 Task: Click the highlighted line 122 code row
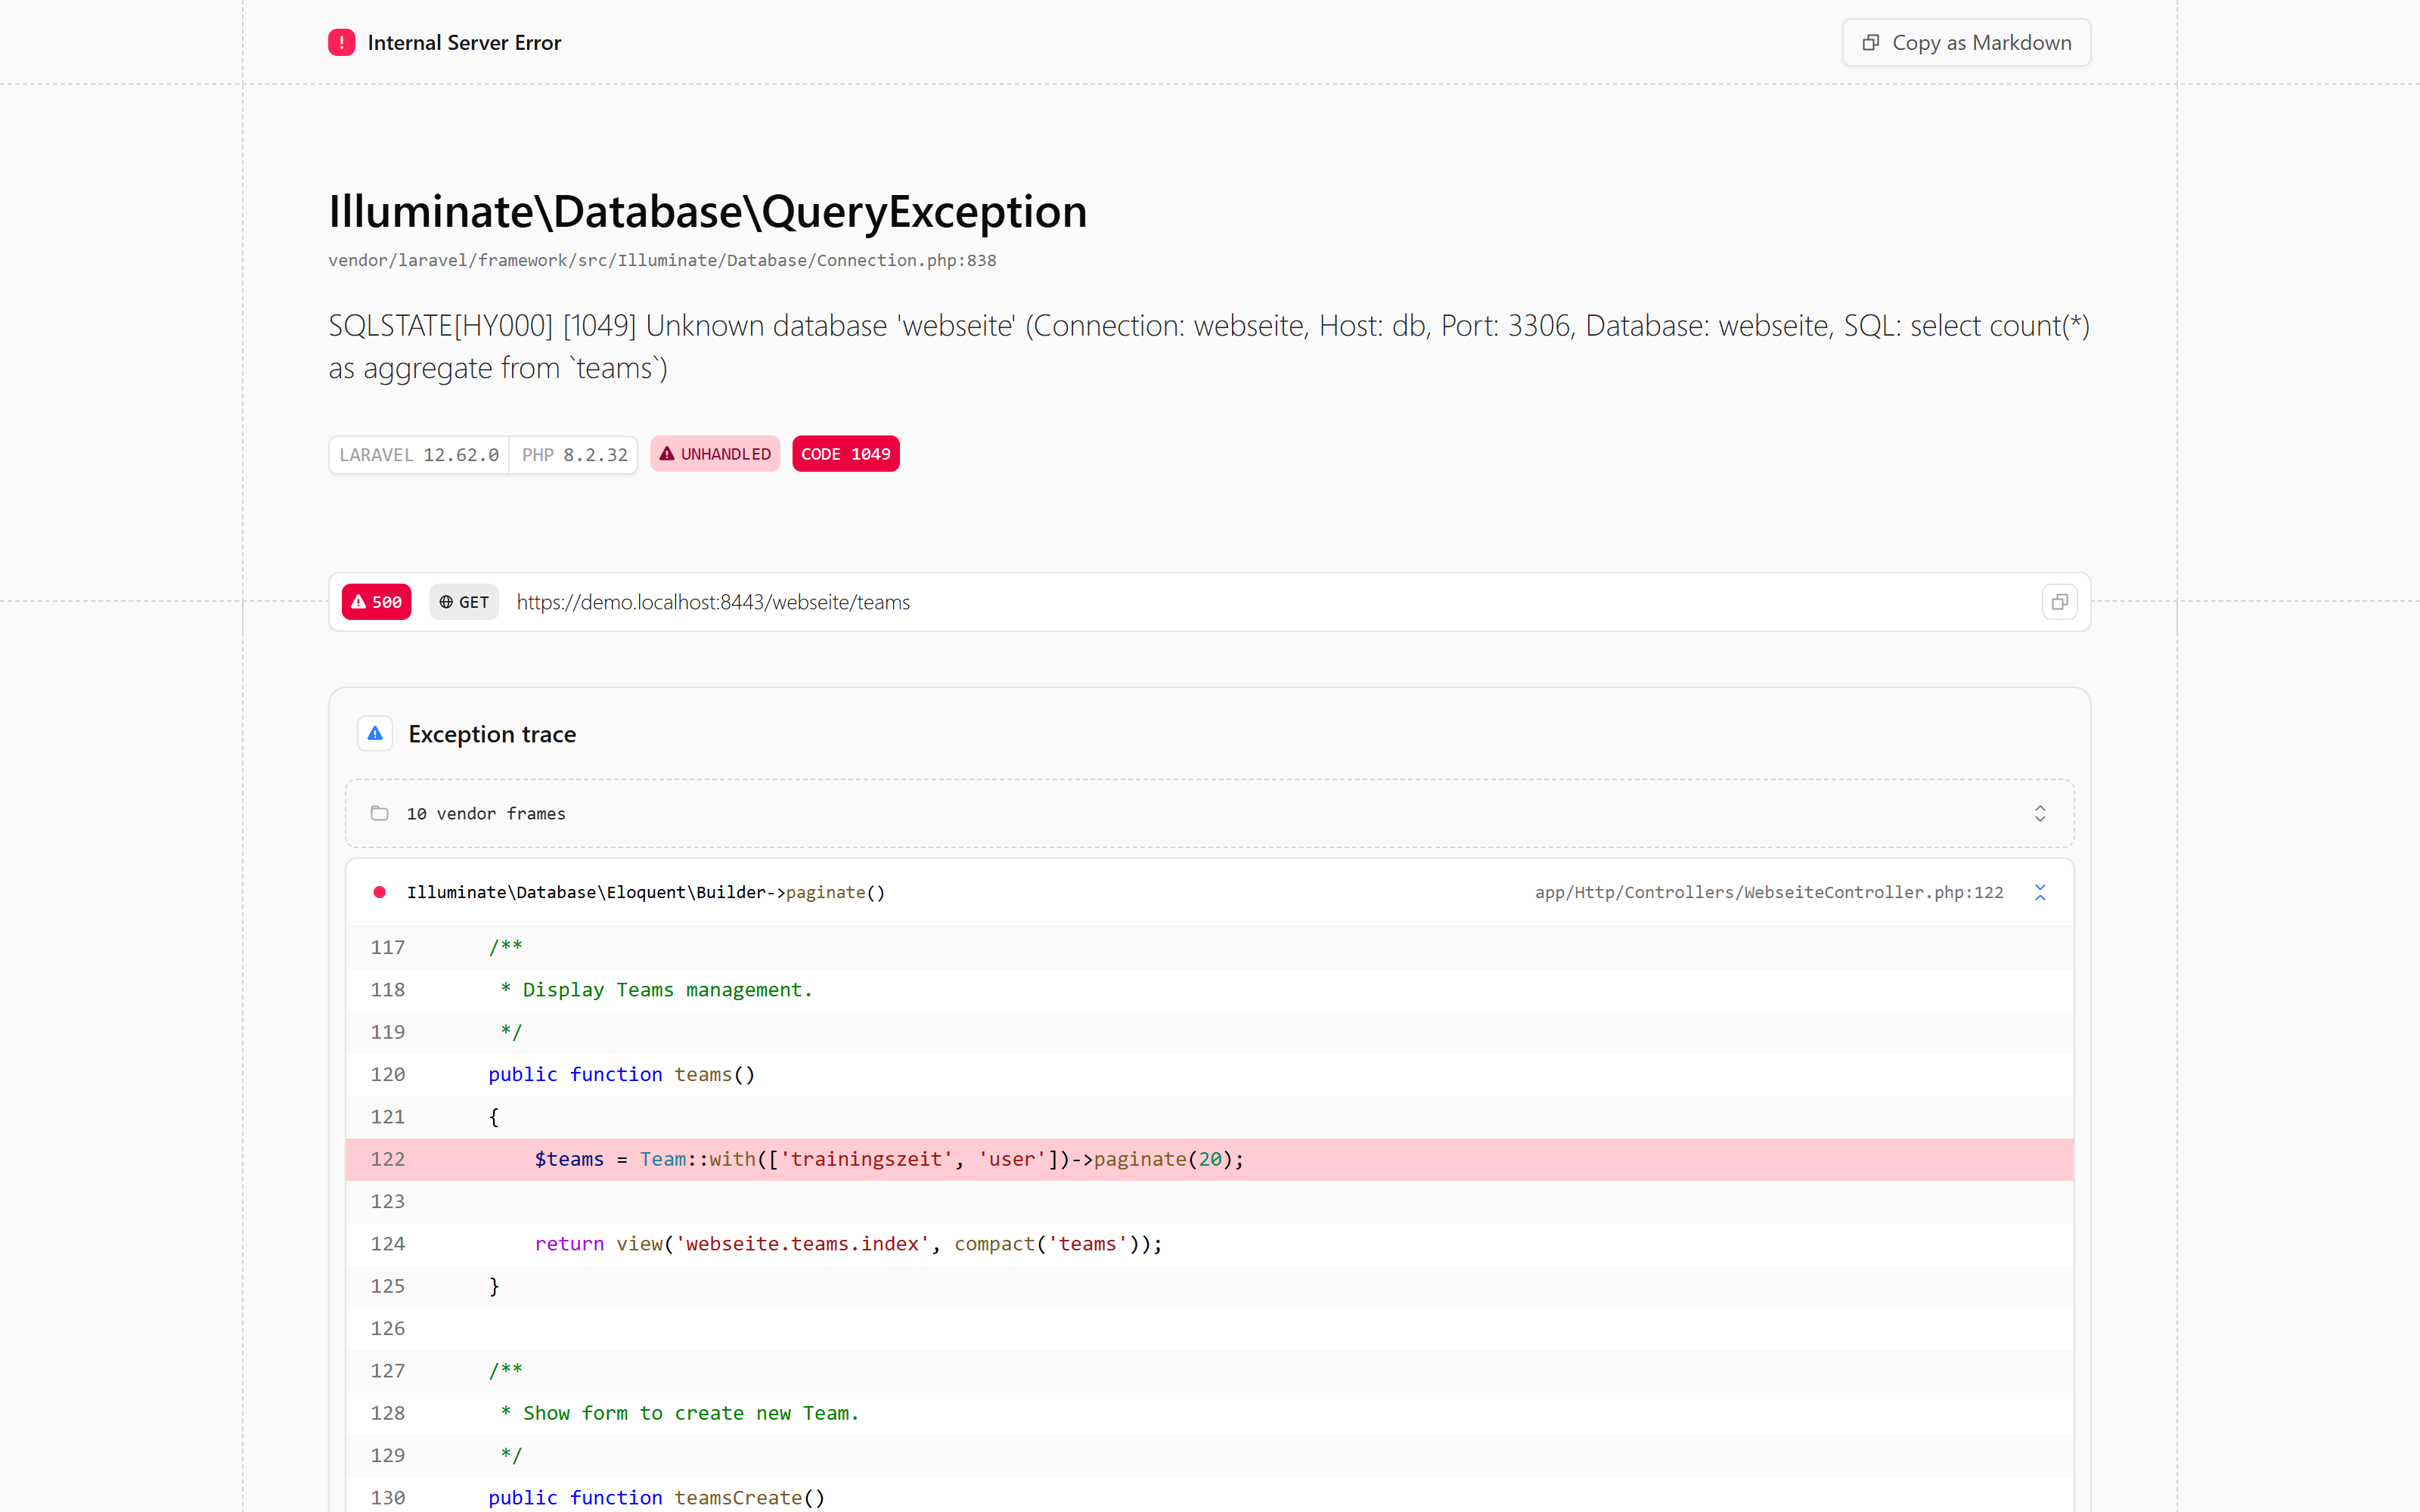[1210, 1159]
